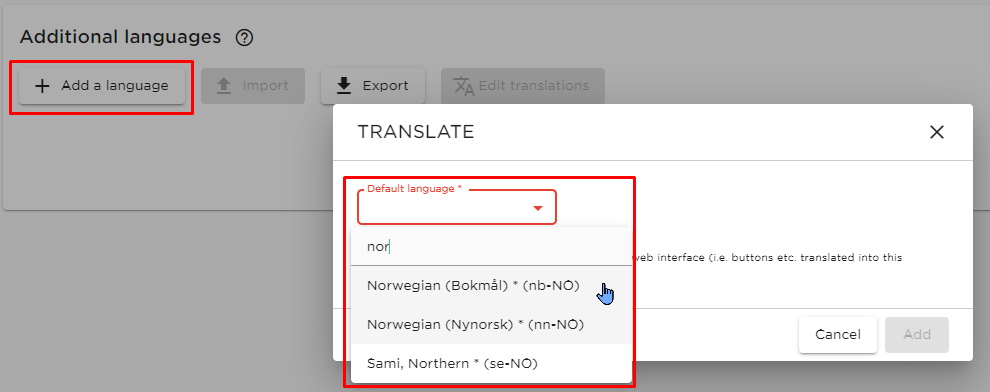990x392 pixels.
Task: Click the Edit translations button label
Action: [x=534, y=86]
